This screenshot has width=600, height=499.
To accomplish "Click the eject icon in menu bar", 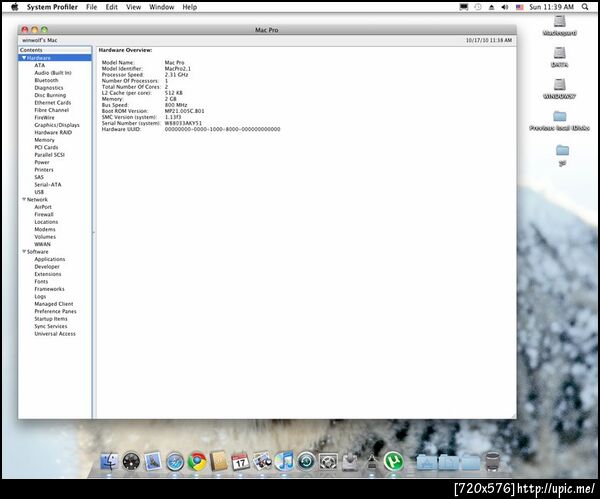I will (491, 7).
